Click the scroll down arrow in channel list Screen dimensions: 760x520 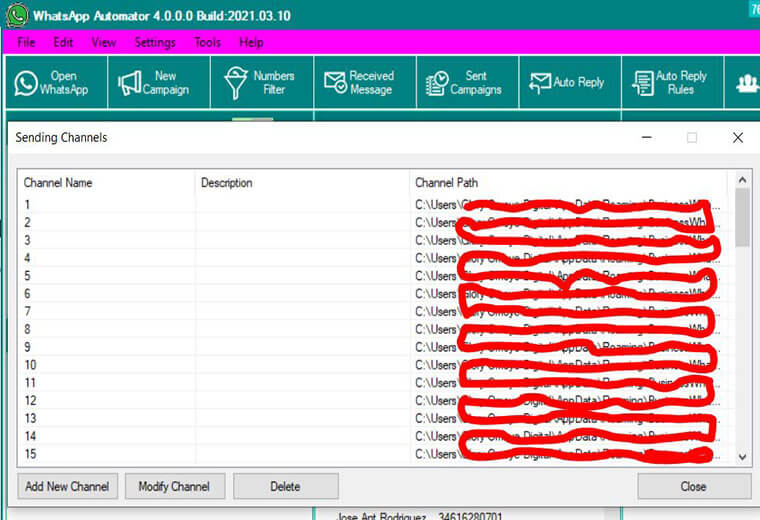pyautogui.click(x=742, y=457)
